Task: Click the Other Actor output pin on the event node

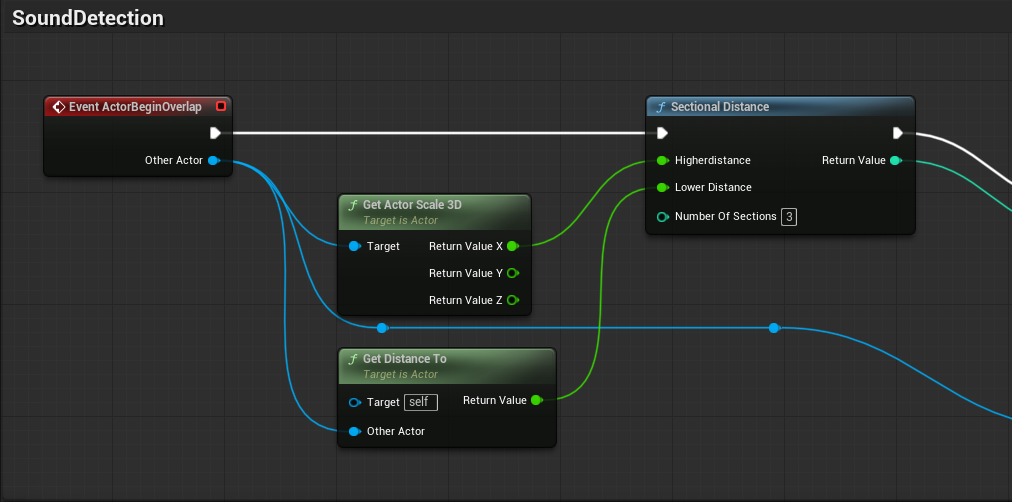Action: (x=213, y=160)
